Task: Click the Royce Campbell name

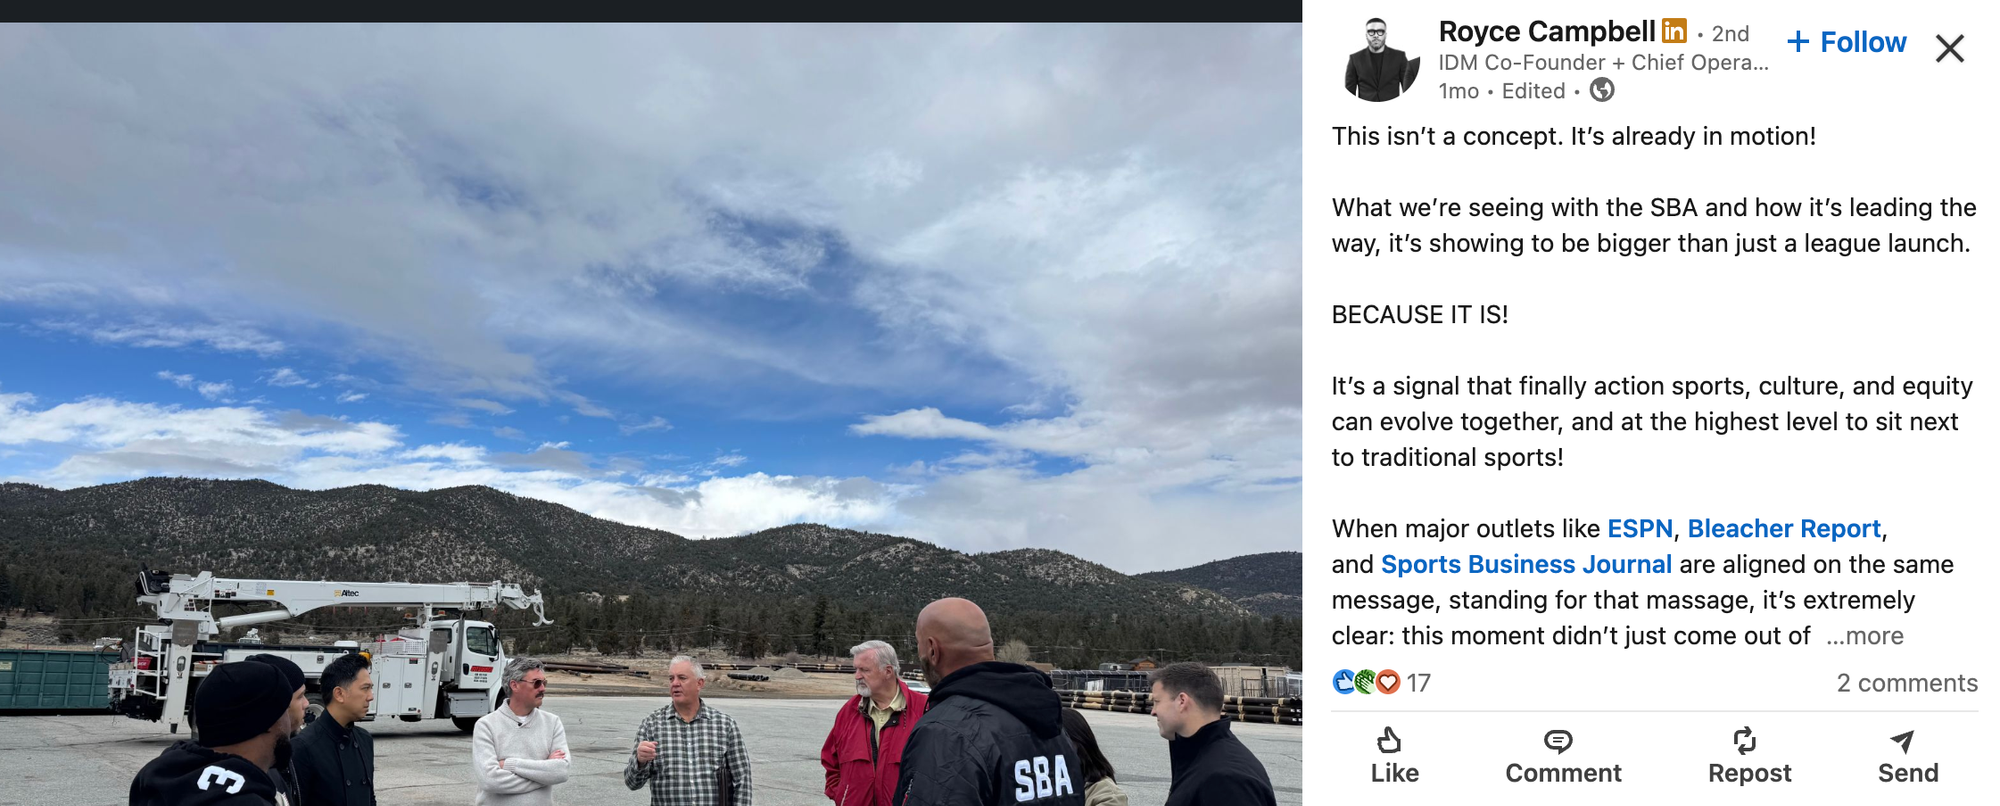Action: [1547, 32]
